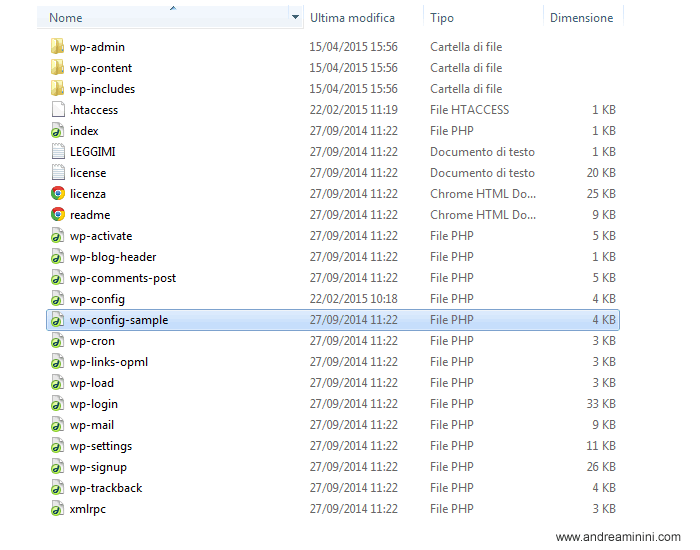Image resolution: width=700 pixels, height=550 pixels.
Task: Select the .htaccess file icon
Action: click(58, 110)
